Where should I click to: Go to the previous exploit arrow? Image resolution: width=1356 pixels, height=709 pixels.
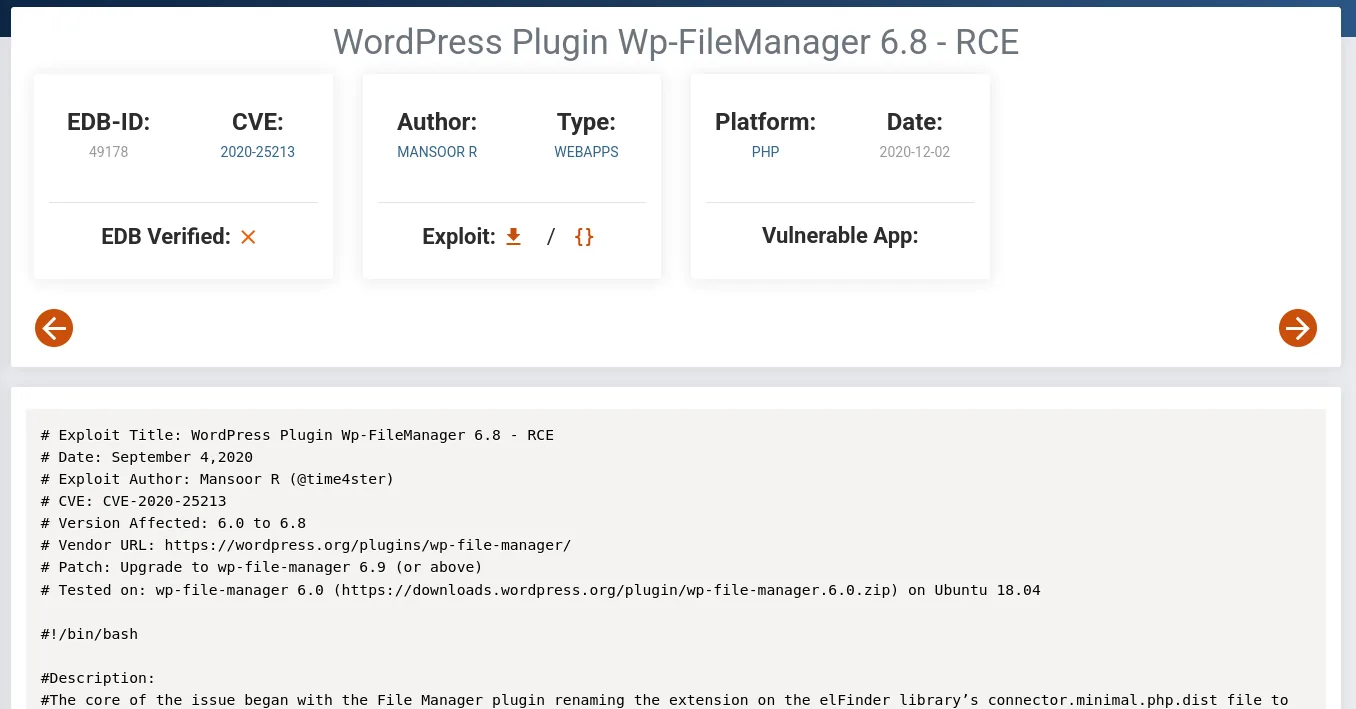point(54,328)
